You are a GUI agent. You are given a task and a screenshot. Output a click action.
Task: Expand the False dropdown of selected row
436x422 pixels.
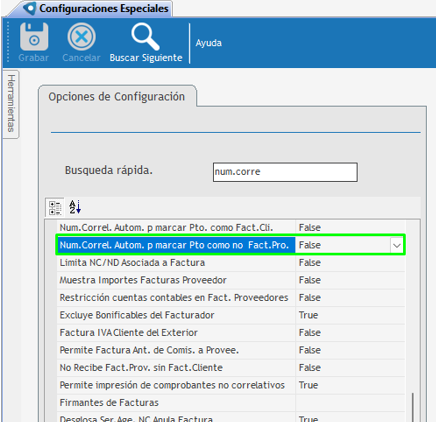[396, 246]
